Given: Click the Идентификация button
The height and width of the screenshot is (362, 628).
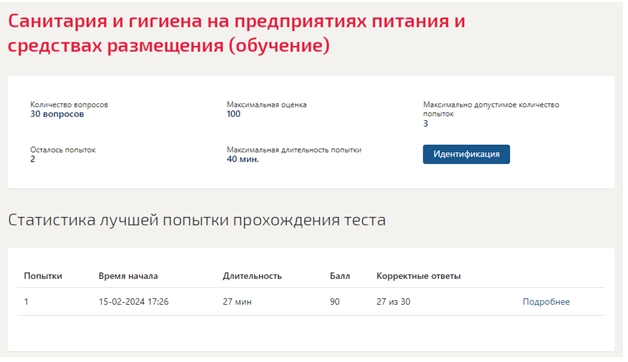Looking at the screenshot, I should (x=466, y=154).
